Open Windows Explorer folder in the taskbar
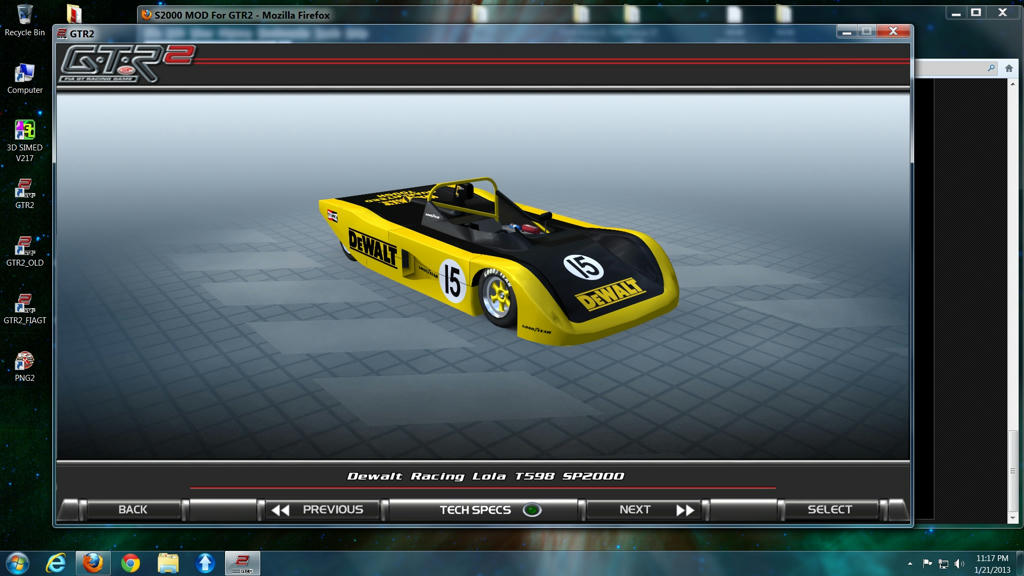The height and width of the screenshot is (576, 1024). 168,563
